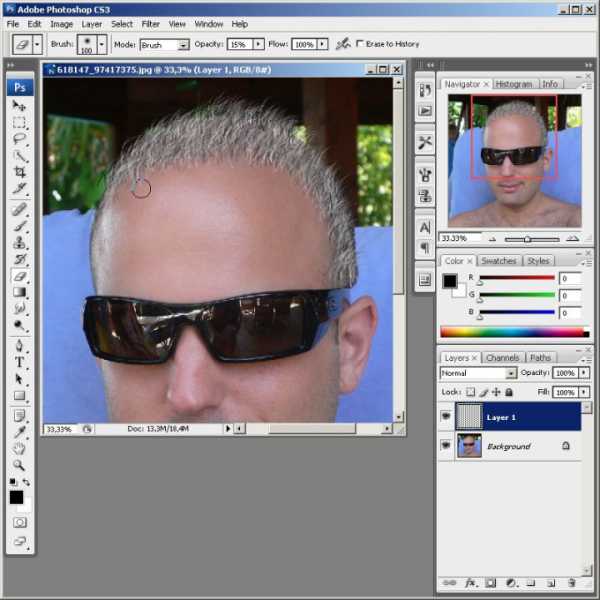Select the Brush tool in toolbox
This screenshot has width=600, height=600.
point(19,226)
